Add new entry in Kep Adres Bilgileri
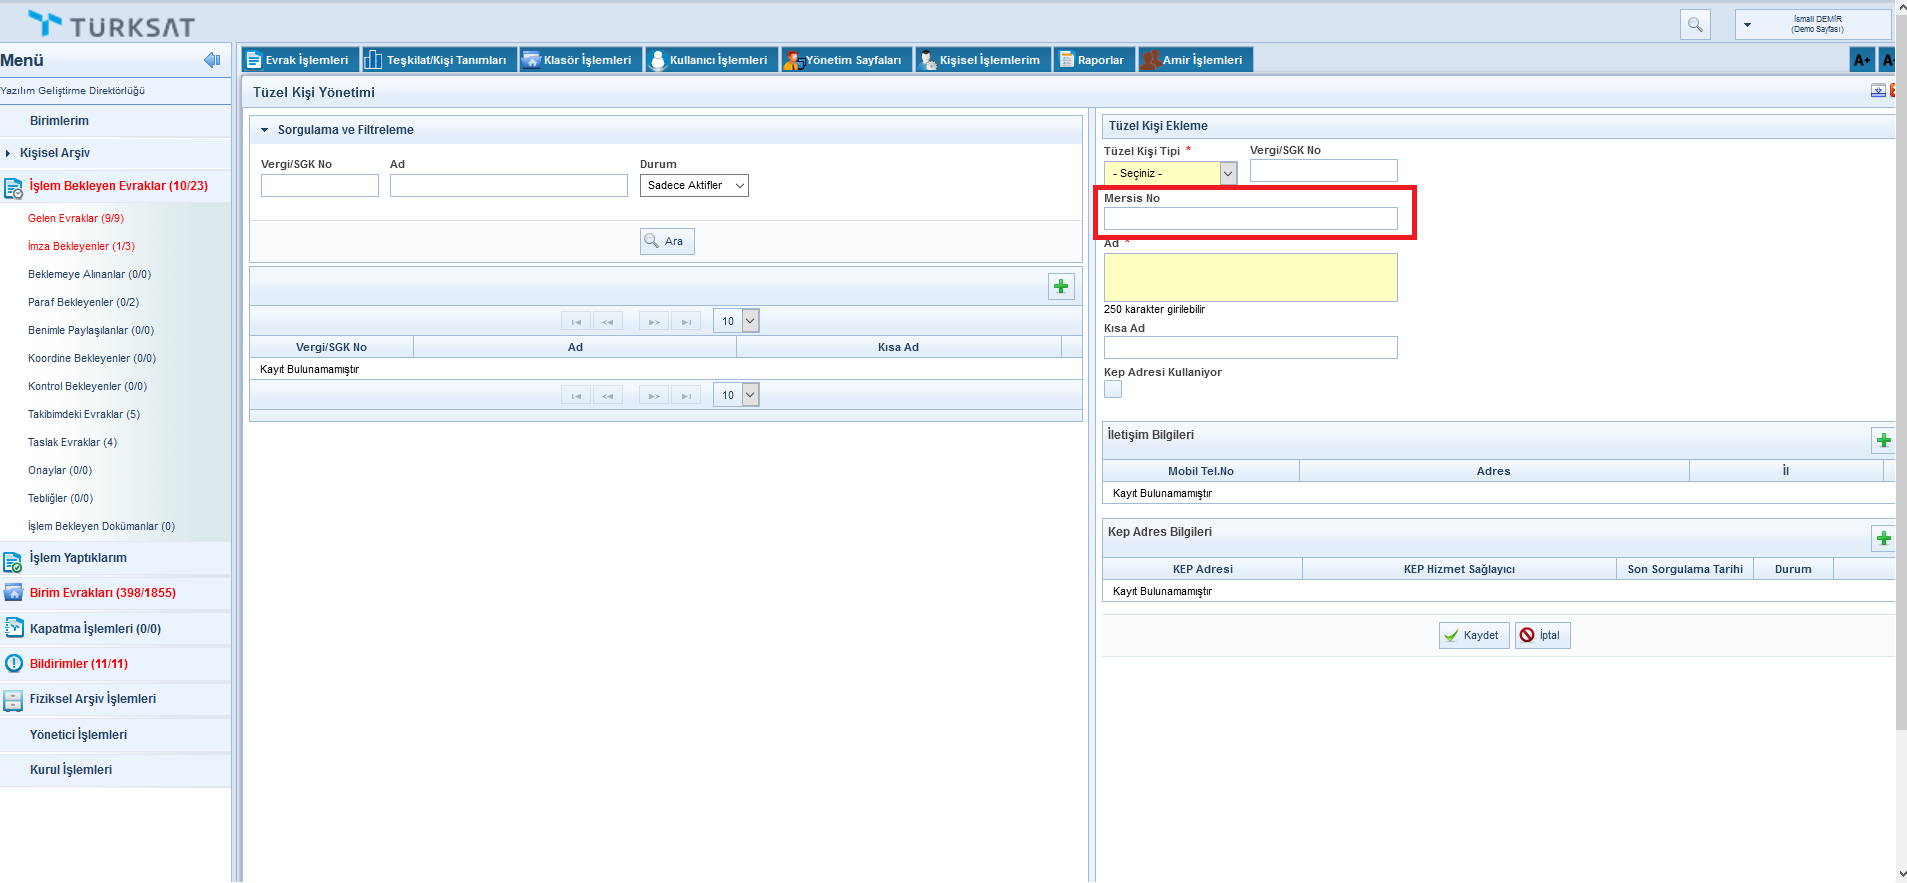1907x883 pixels. point(1883,539)
